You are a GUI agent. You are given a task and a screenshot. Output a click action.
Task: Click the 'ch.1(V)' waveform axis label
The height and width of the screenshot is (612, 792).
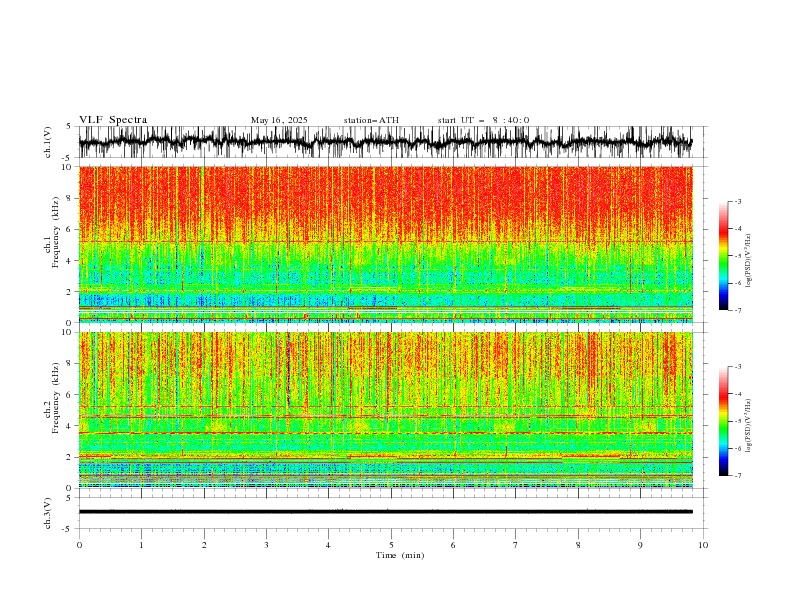click(x=48, y=142)
